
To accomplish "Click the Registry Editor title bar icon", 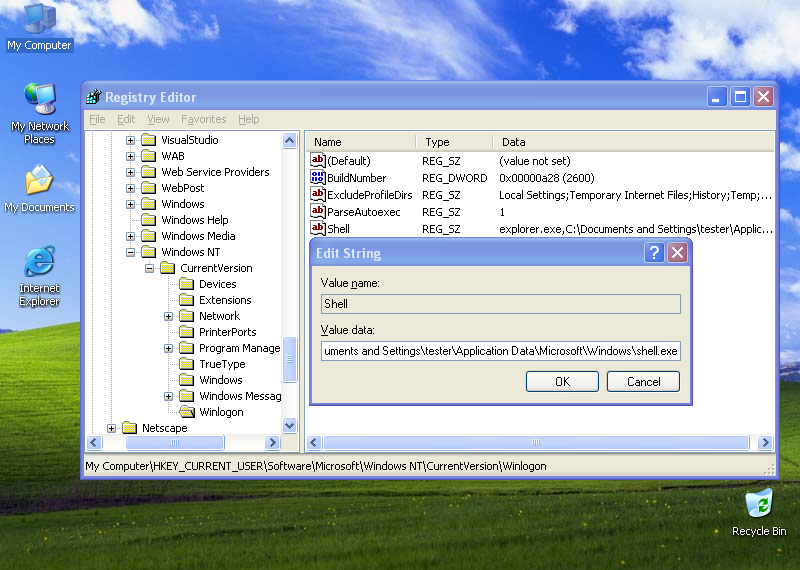I will coord(94,96).
